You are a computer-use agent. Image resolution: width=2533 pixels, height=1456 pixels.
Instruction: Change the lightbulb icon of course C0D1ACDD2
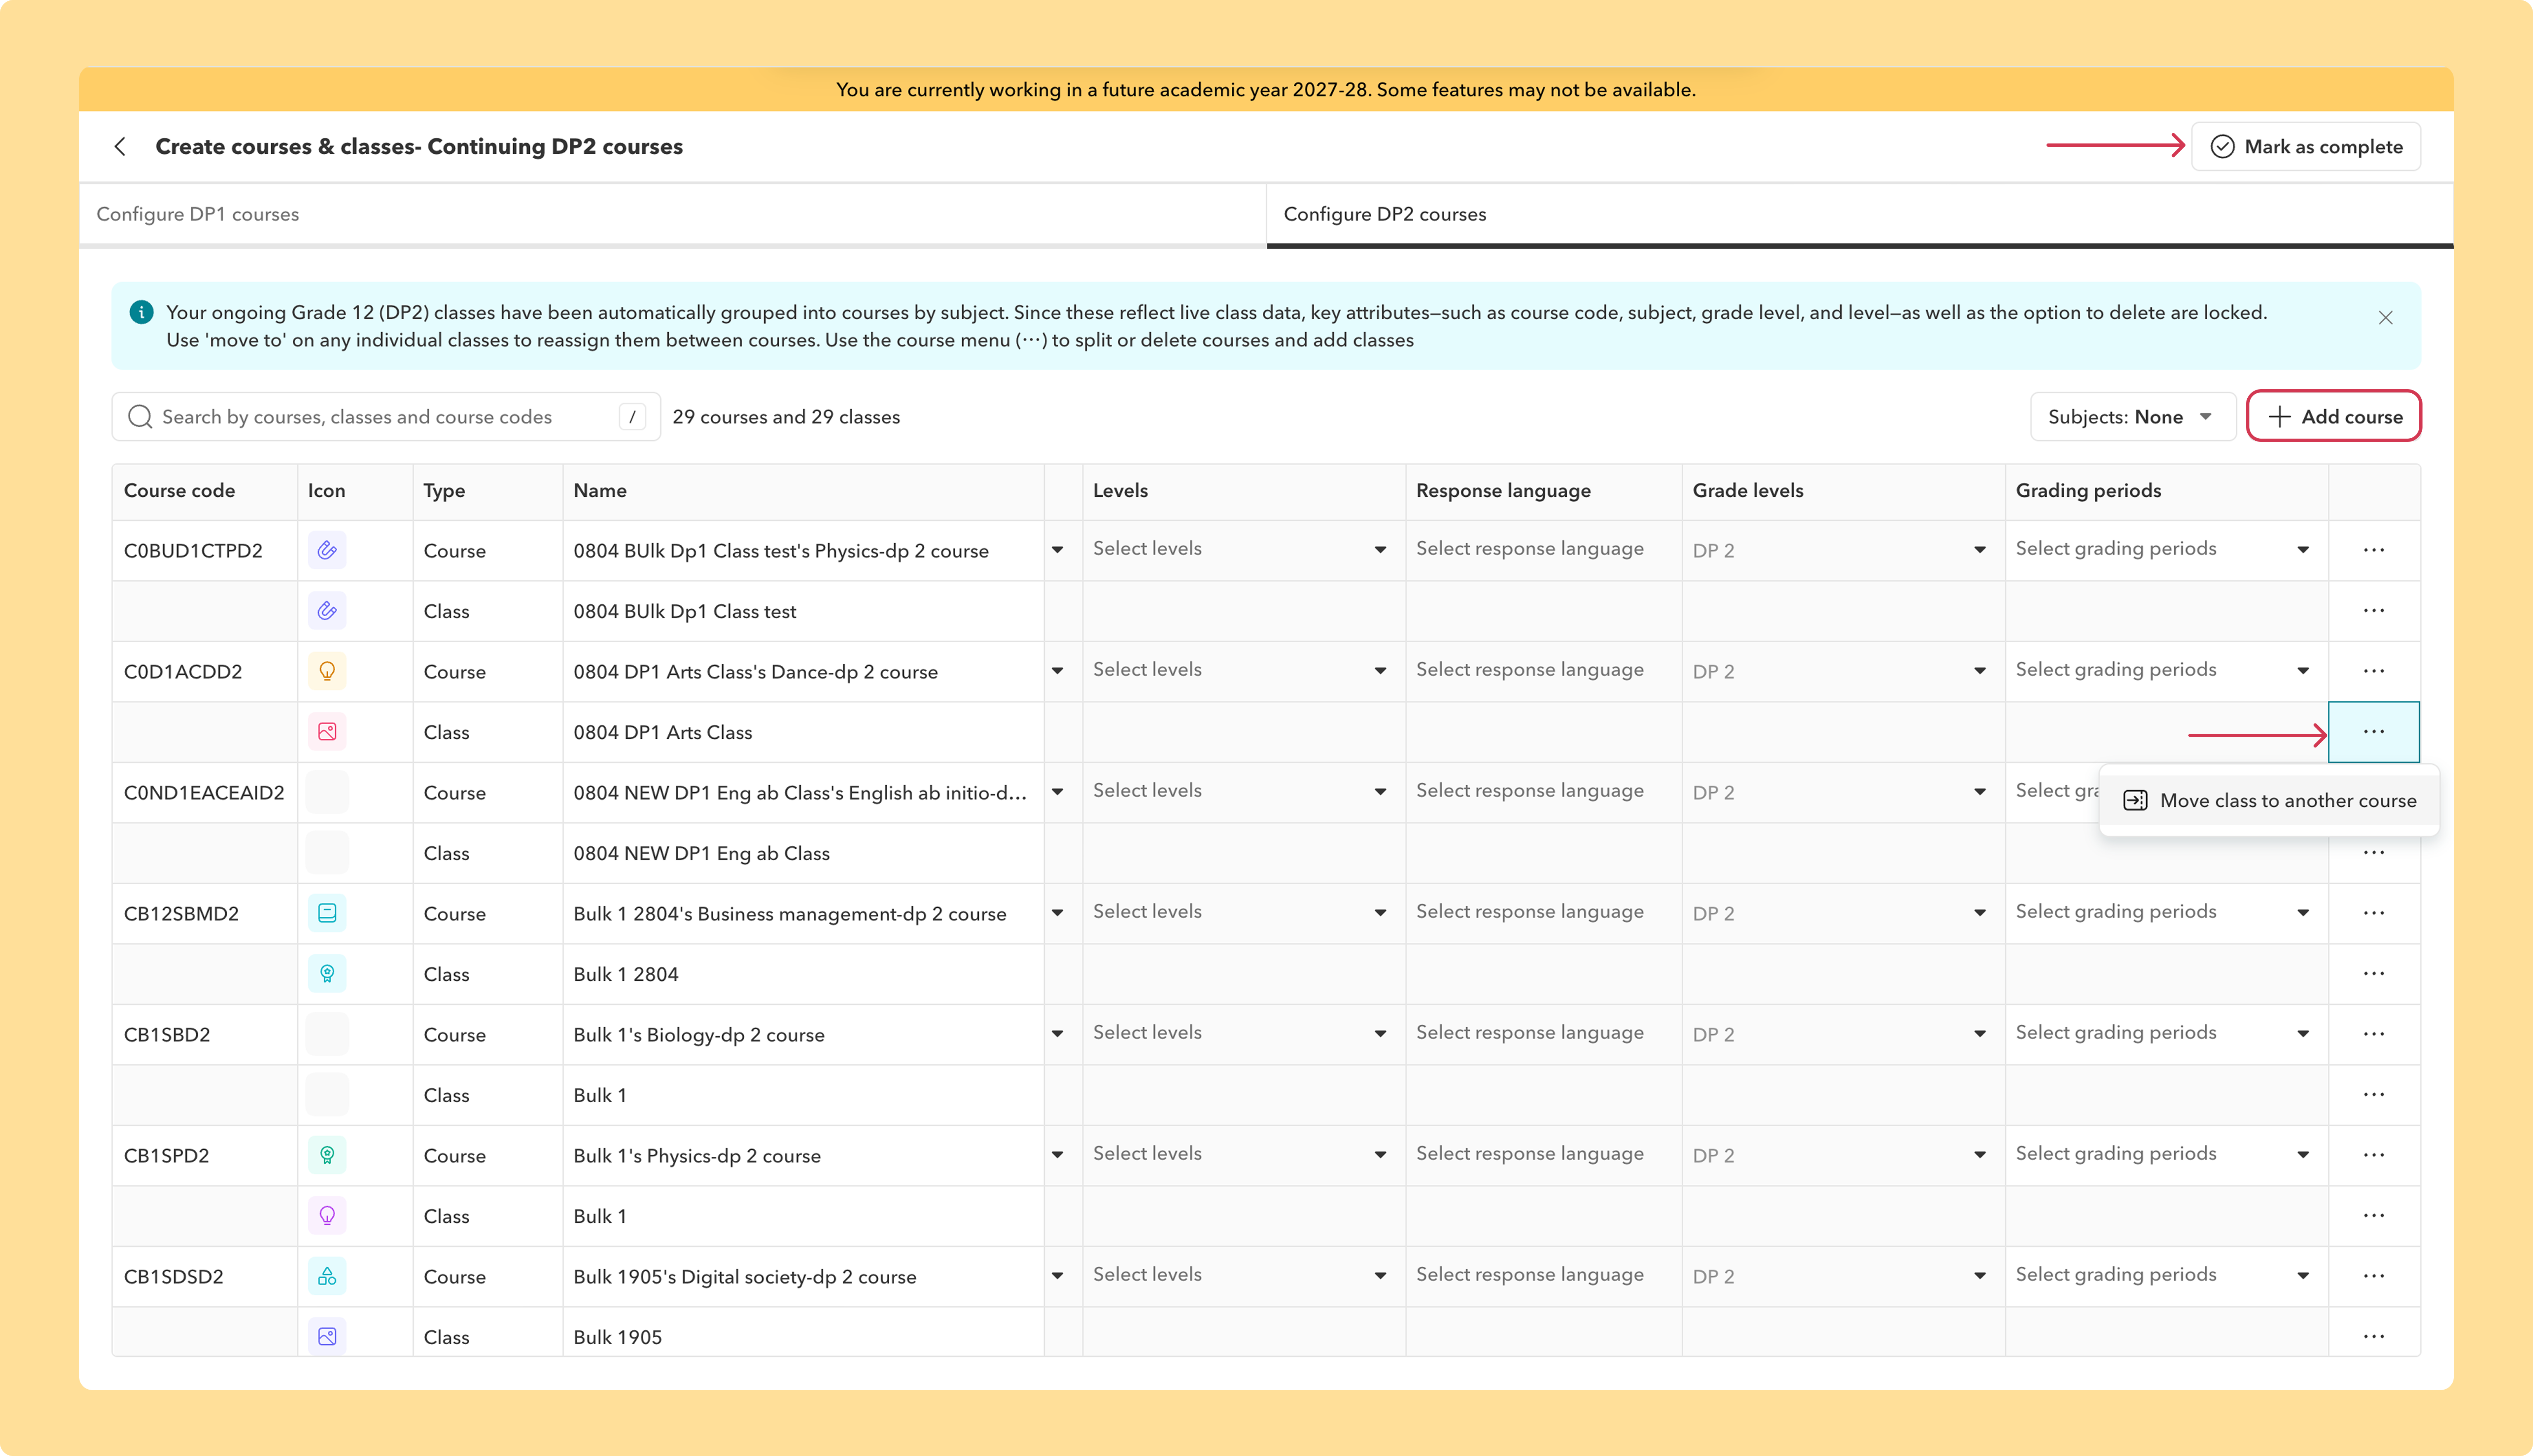tap(327, 671)
